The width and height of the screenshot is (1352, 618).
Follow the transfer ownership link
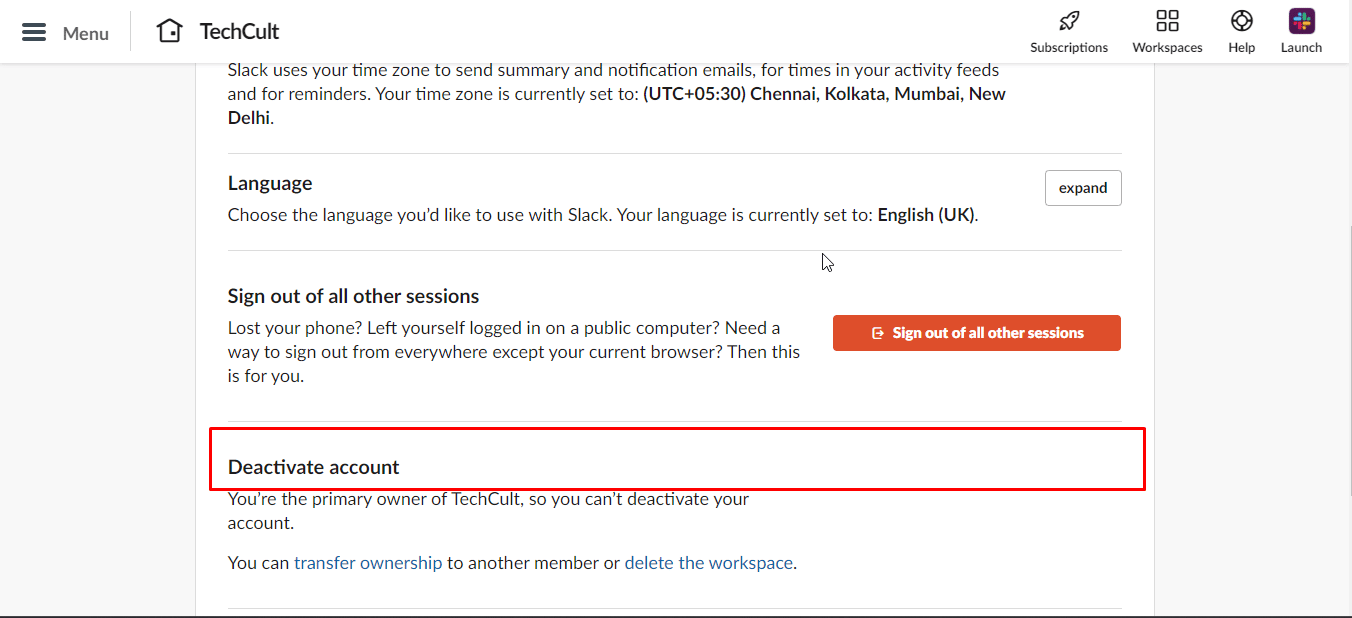(368, 563)
